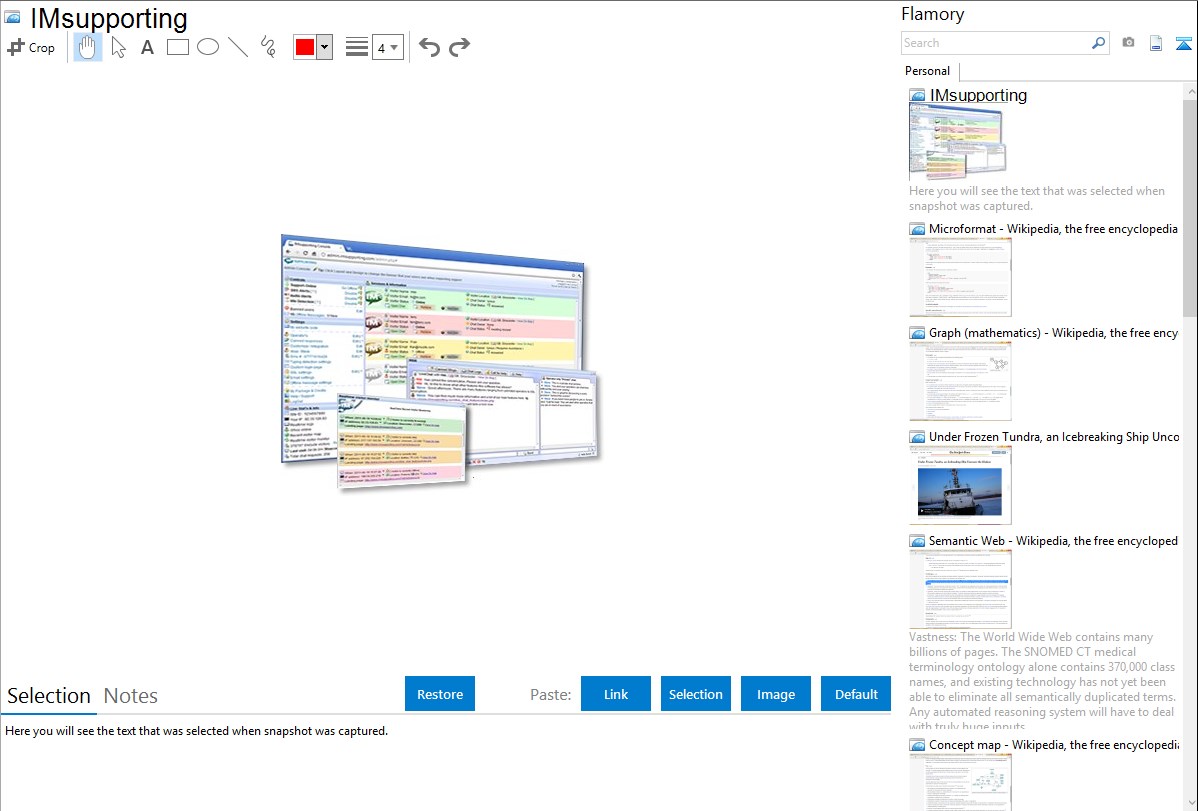Screen dimensions: 1198x811
Task: Choose the text annotation tool
Action: pyautogui.click(x=147, y=47)
